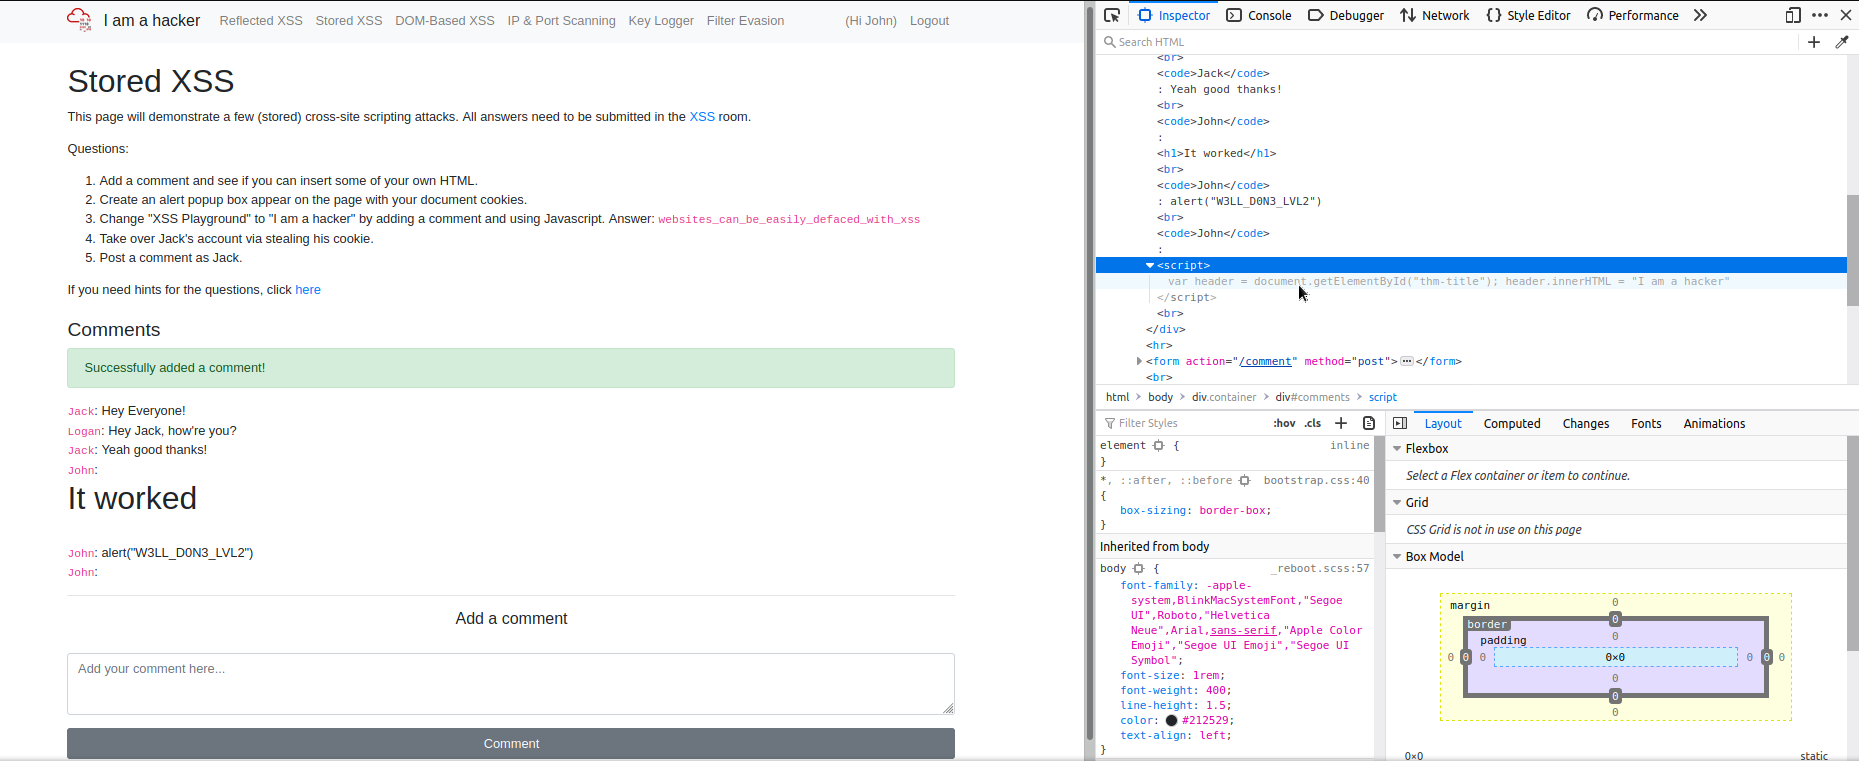Add a new CSS rule
The height and width of the screenshot is (761, 1859).
coord(1341,423)
